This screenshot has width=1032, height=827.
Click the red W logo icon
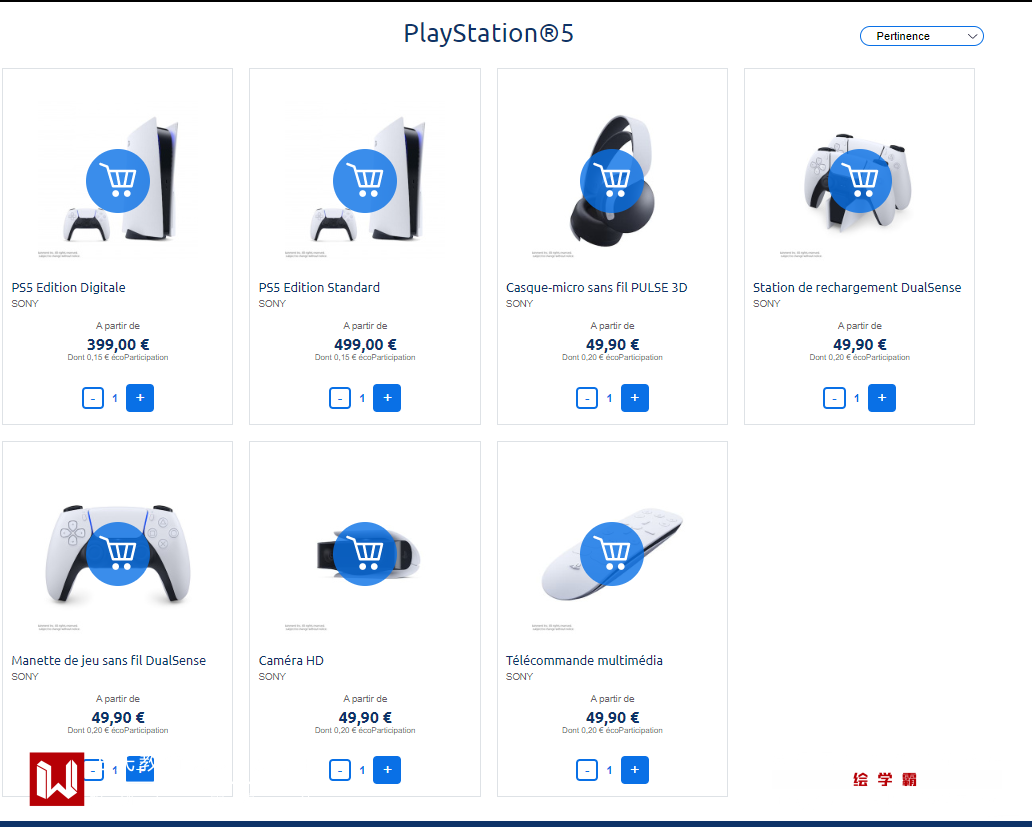(x=57, y=780)
